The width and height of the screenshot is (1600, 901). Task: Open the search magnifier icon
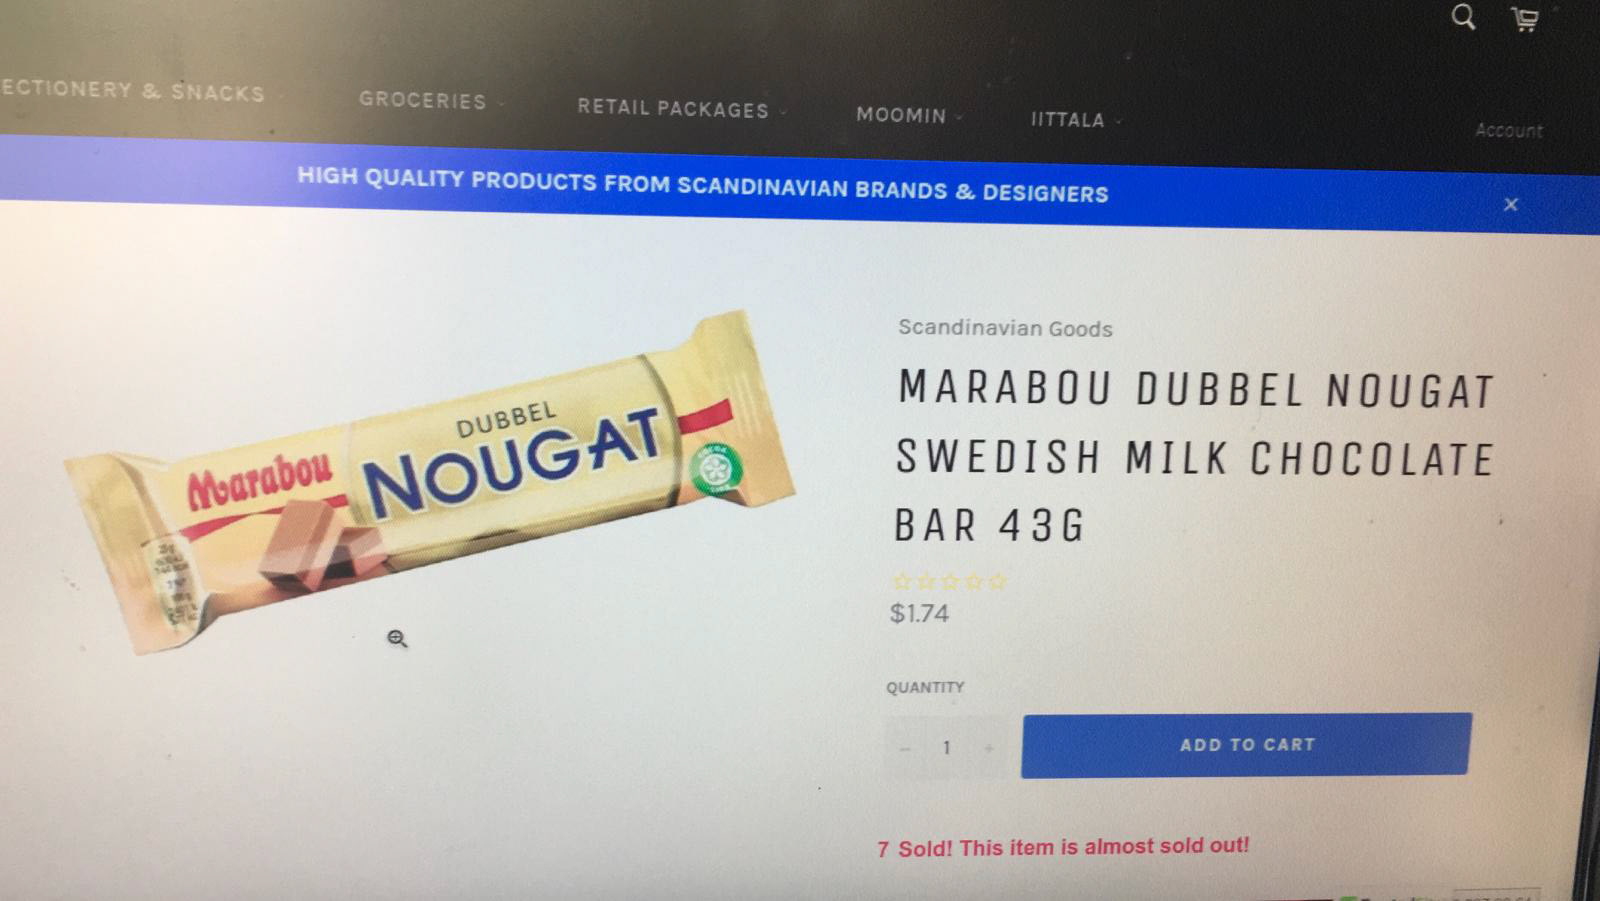click(1463, 17)
